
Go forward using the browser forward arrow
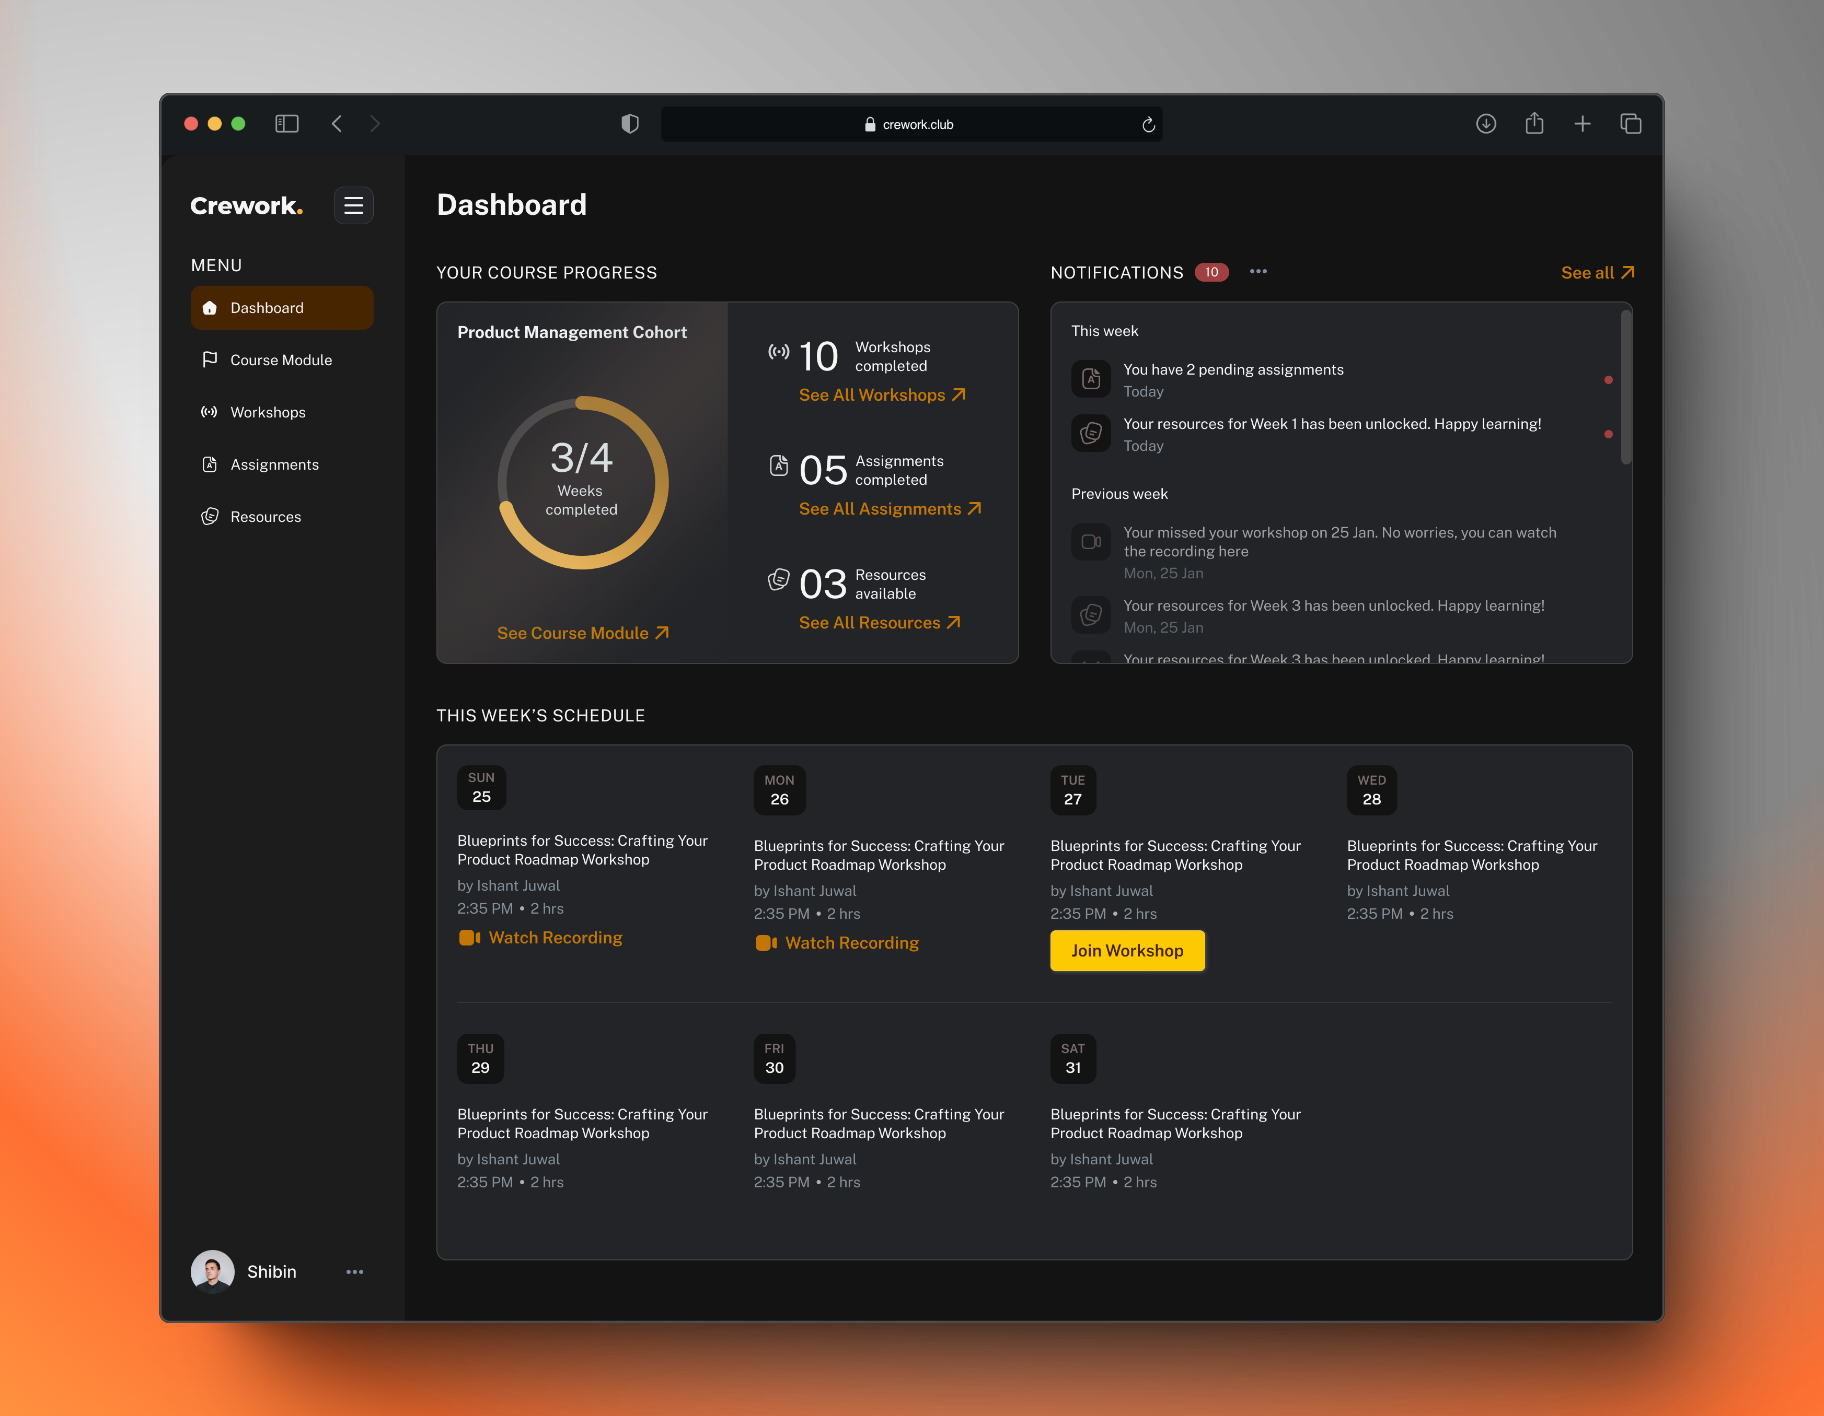tap(375, 124)
